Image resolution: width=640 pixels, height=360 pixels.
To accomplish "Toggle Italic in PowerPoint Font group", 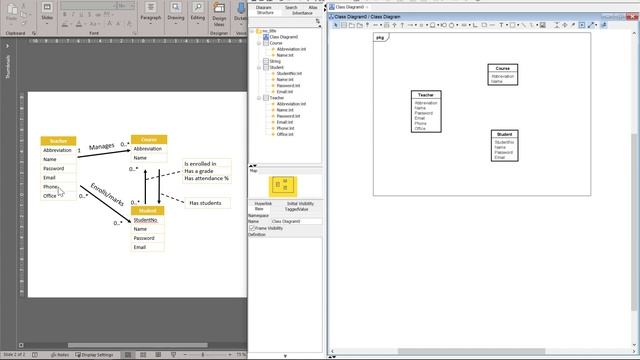I will tap(73, 15).
